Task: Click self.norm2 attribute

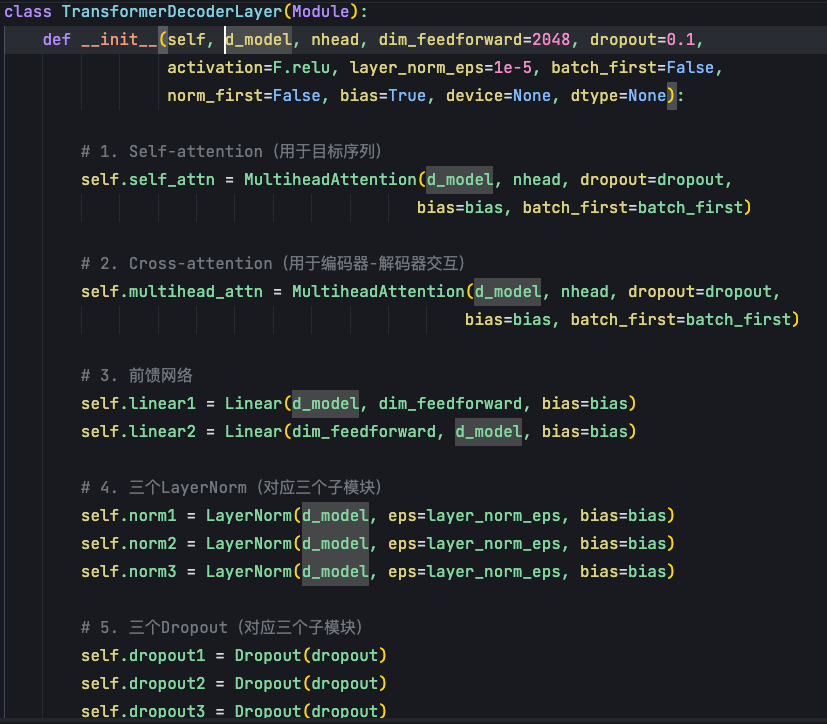Action: 129,543
